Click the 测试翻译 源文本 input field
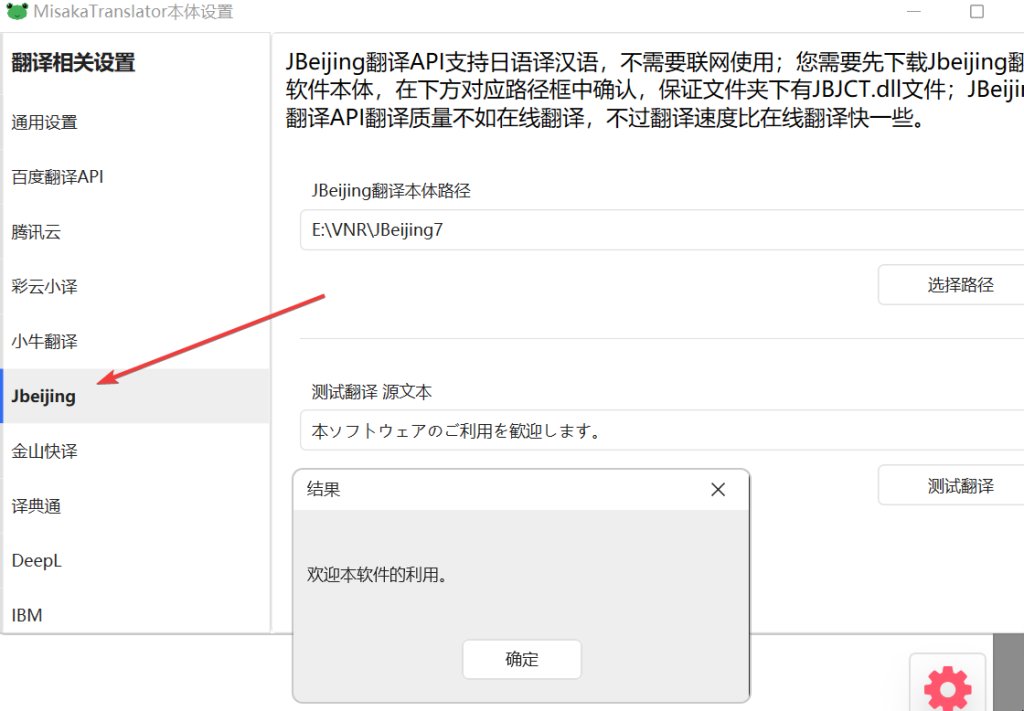 [x=660, y=431]
